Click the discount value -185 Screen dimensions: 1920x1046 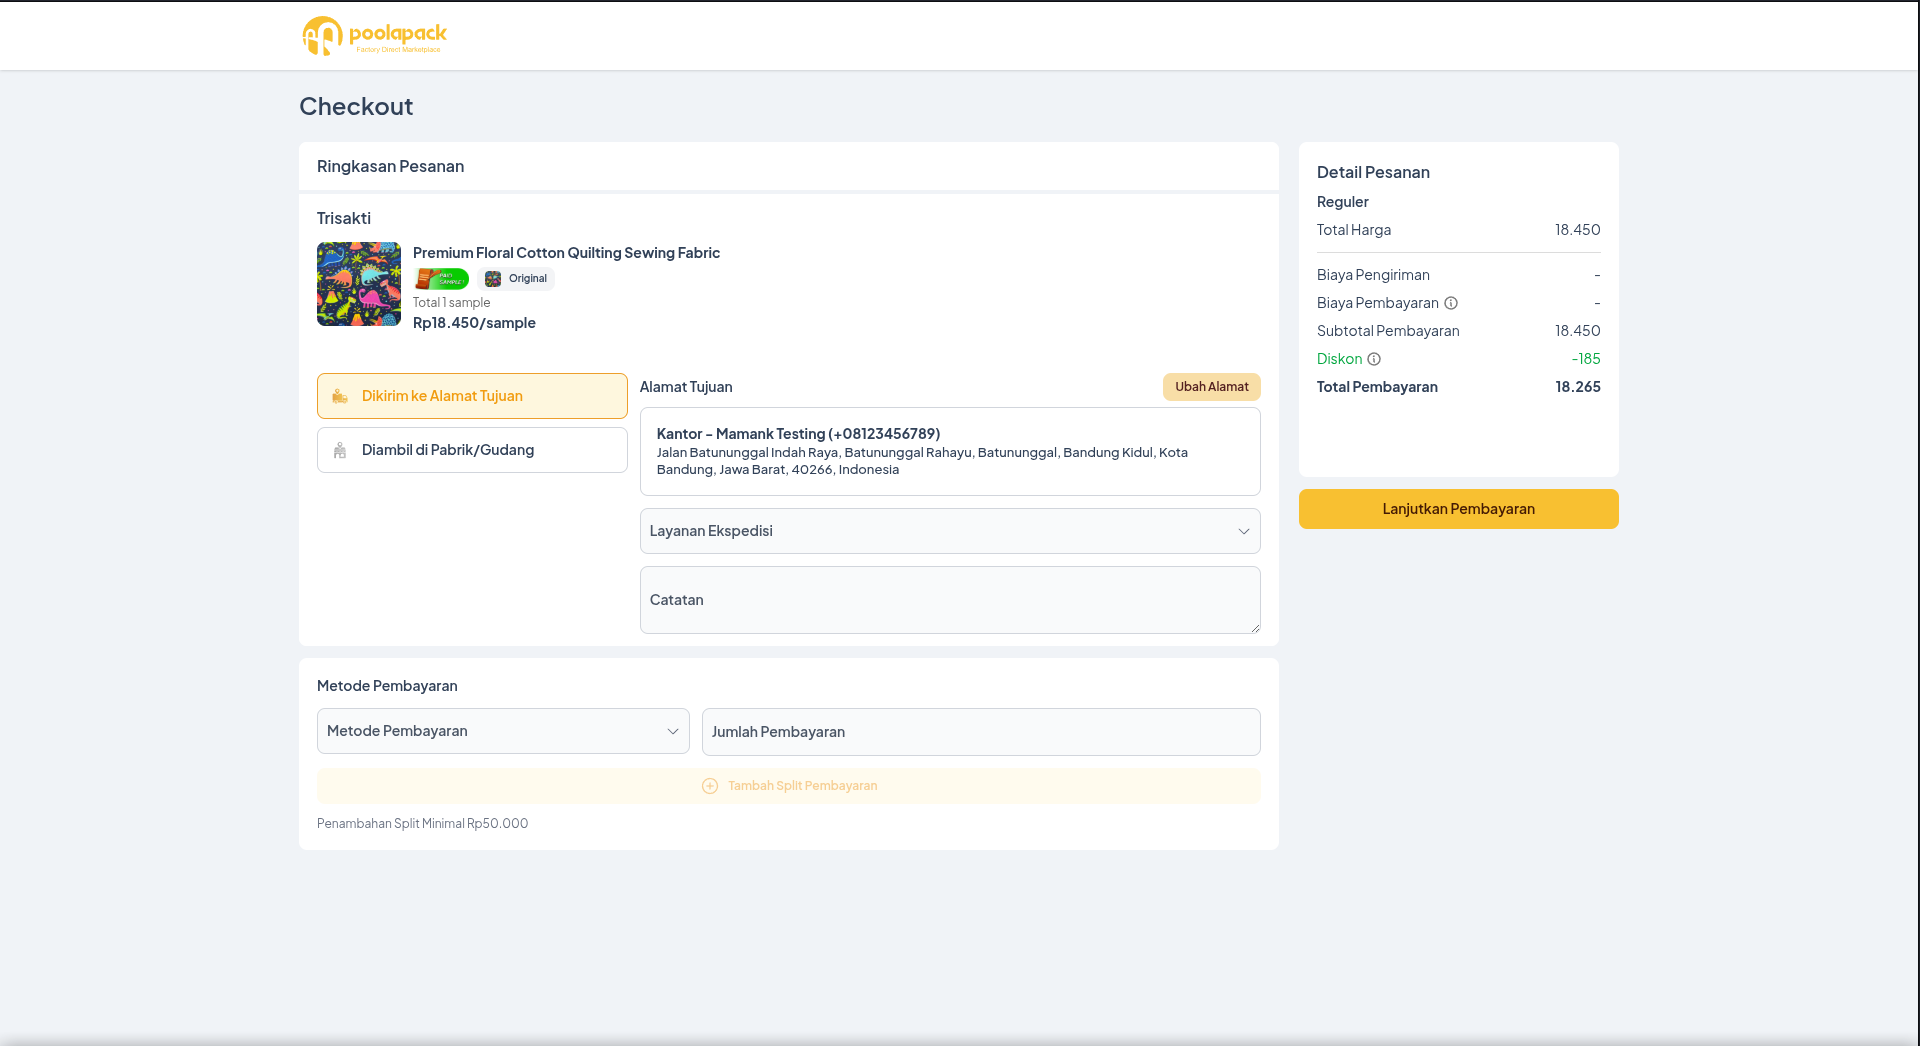[x=1586, y=359]
